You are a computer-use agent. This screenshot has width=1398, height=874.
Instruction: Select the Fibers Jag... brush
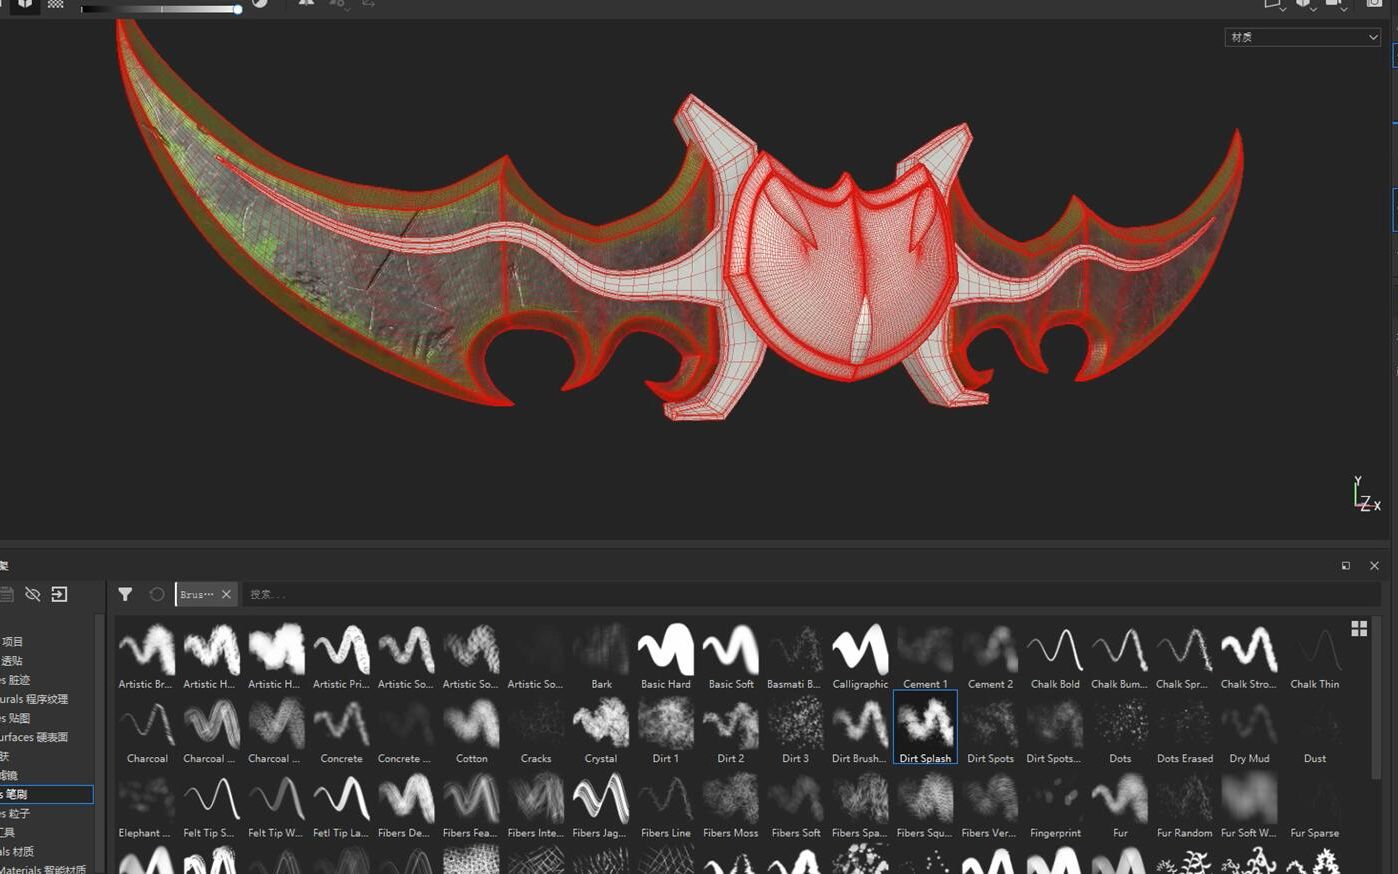[601, 805]
